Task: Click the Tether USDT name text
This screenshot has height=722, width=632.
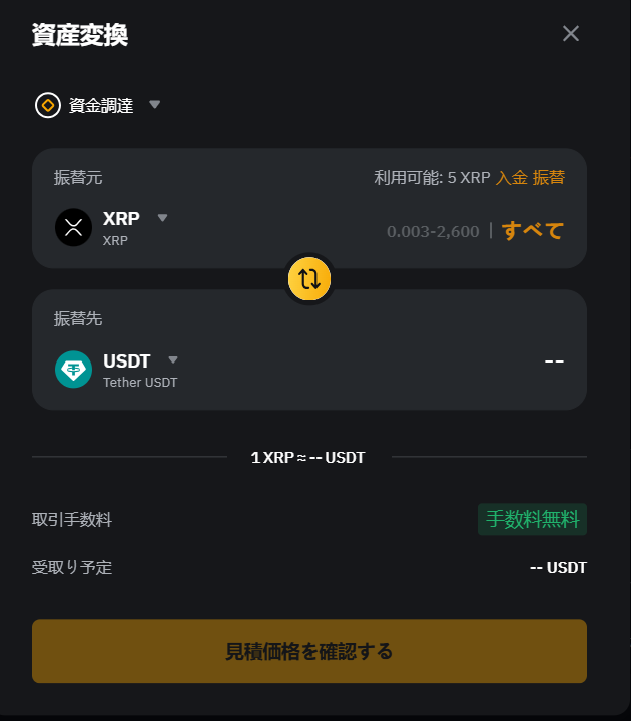Action: [140, 382]
